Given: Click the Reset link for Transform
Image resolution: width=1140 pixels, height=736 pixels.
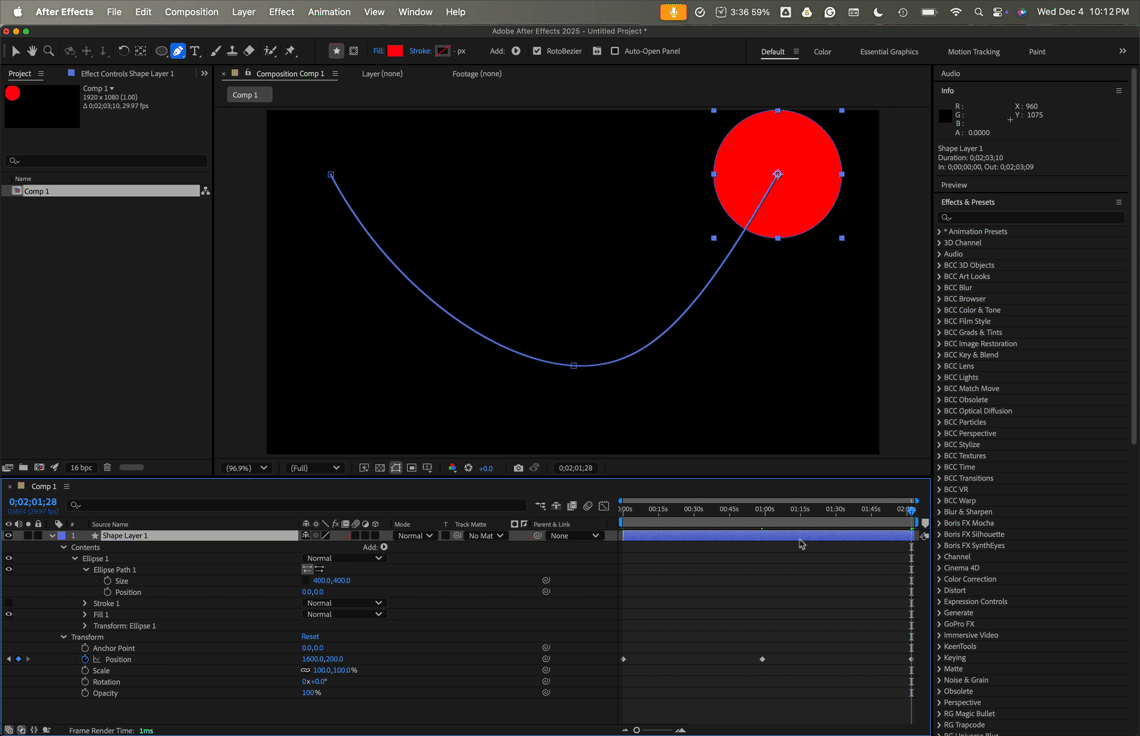Looking at the screenshot, I should (310, 636).
